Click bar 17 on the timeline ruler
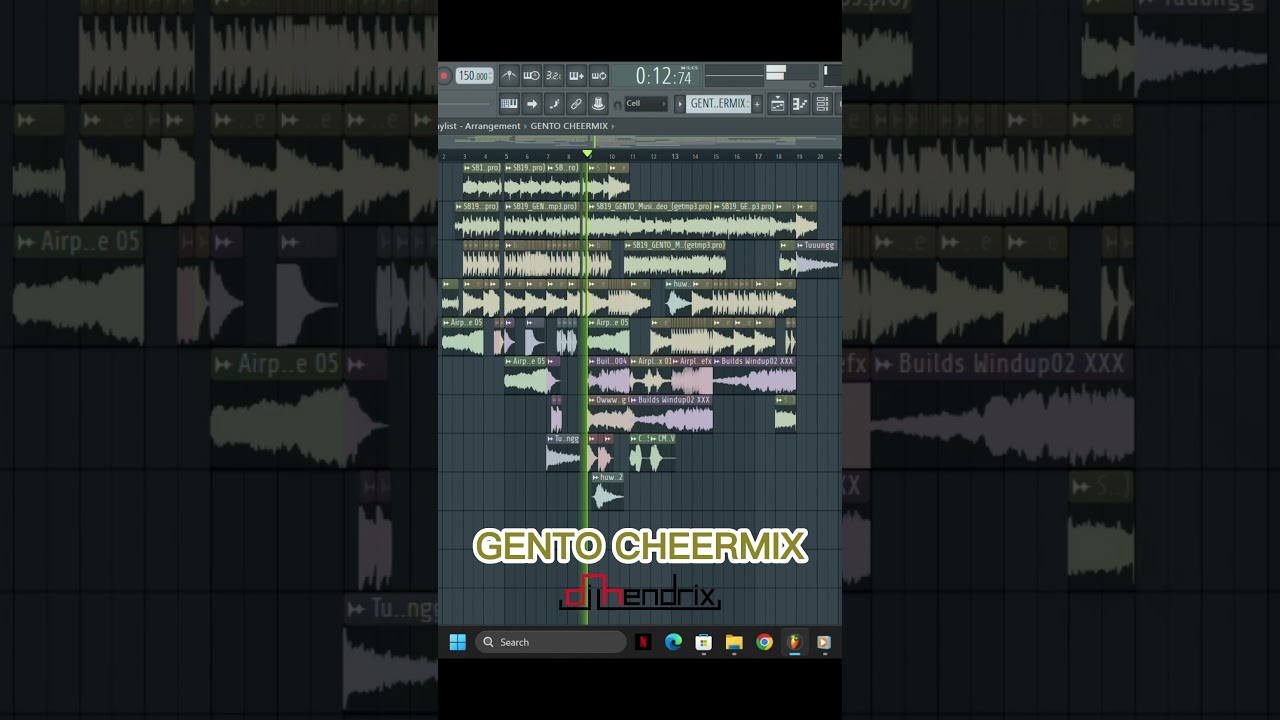Image resolution: width=1280 pixels, height=720 pixels. (x=758, y=156)
